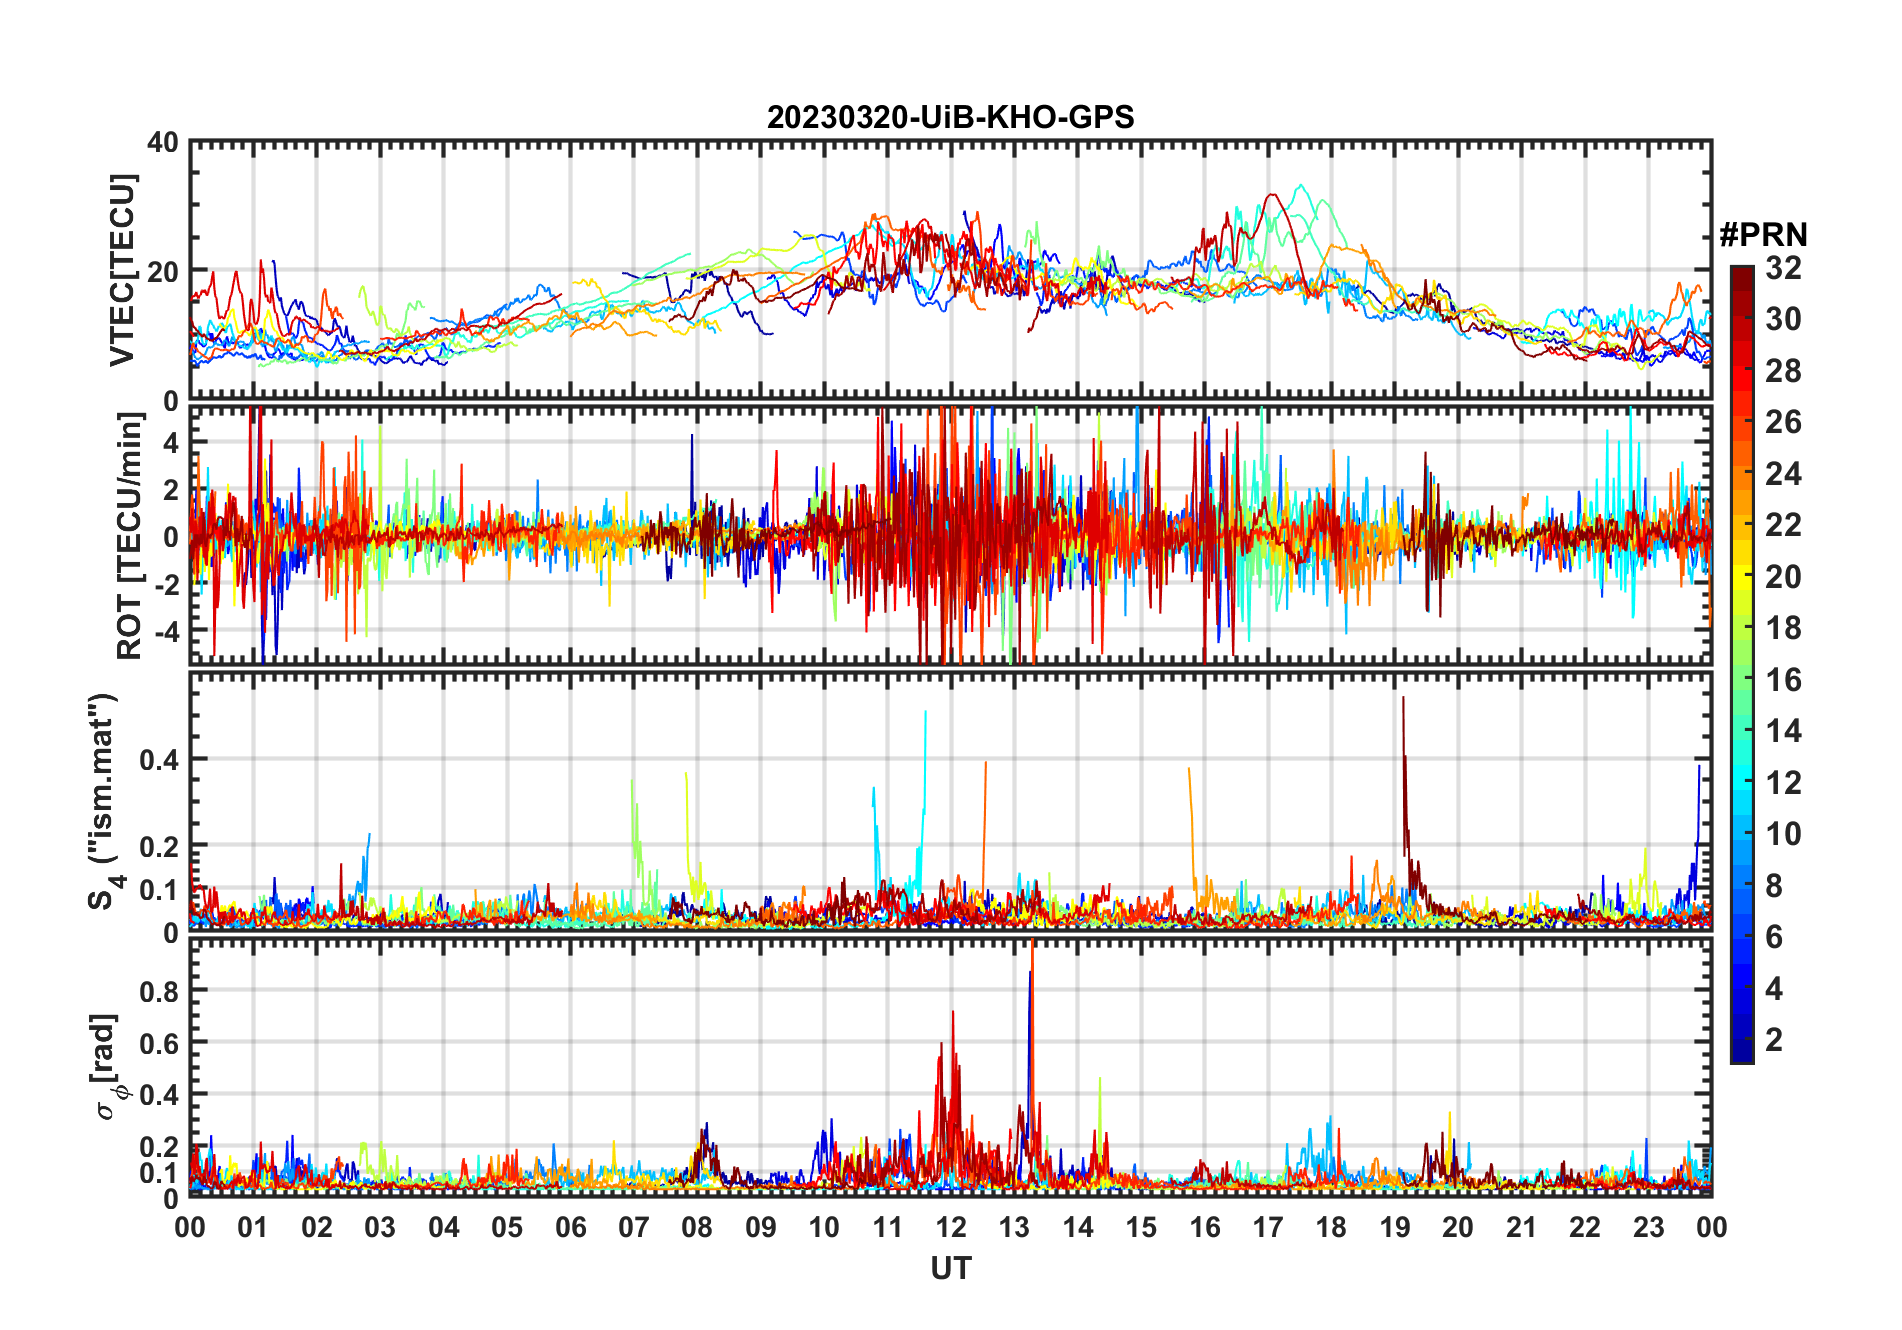This screenshot has height=1330, width=1902.
Task: Select the "-4" tick on the ROT axis
Action: 165,632
